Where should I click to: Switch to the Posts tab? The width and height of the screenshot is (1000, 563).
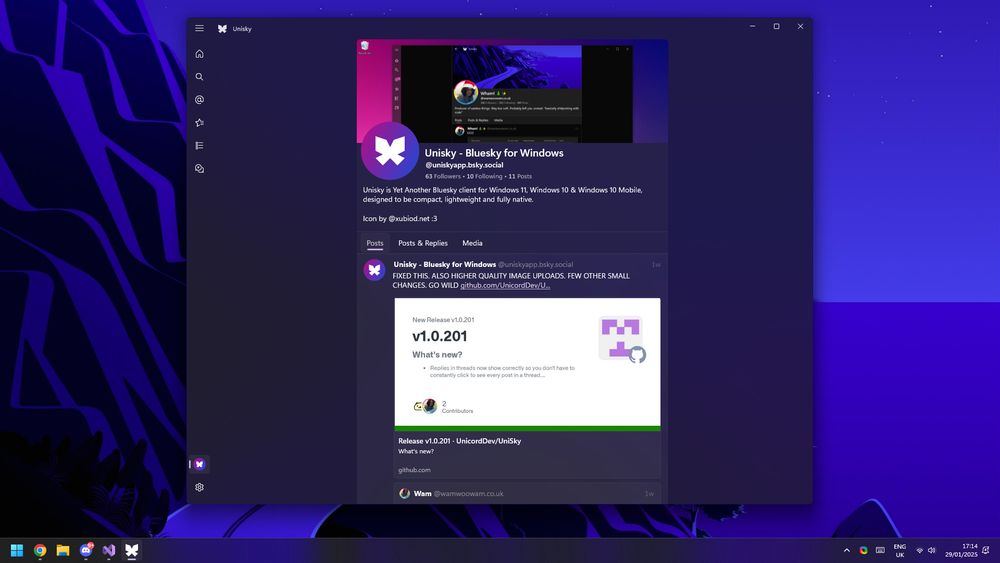[x=375, y=243]
